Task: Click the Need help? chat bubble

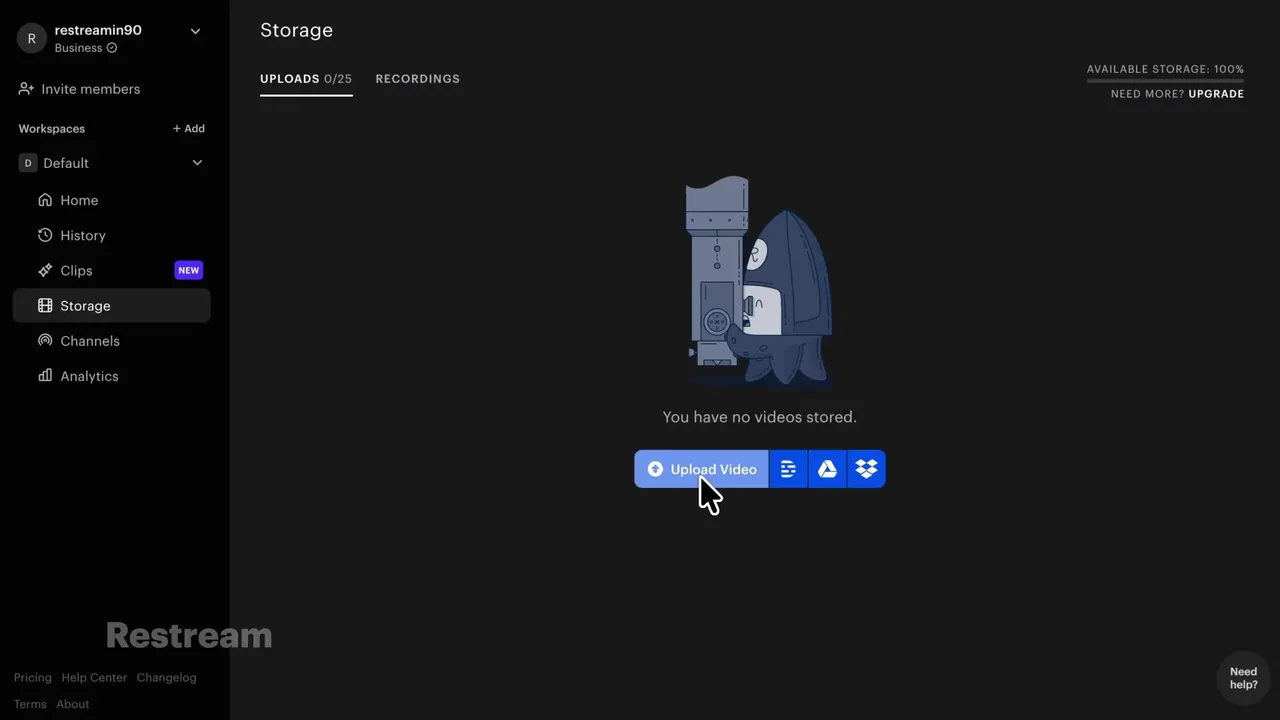Action: point(1243,678)
